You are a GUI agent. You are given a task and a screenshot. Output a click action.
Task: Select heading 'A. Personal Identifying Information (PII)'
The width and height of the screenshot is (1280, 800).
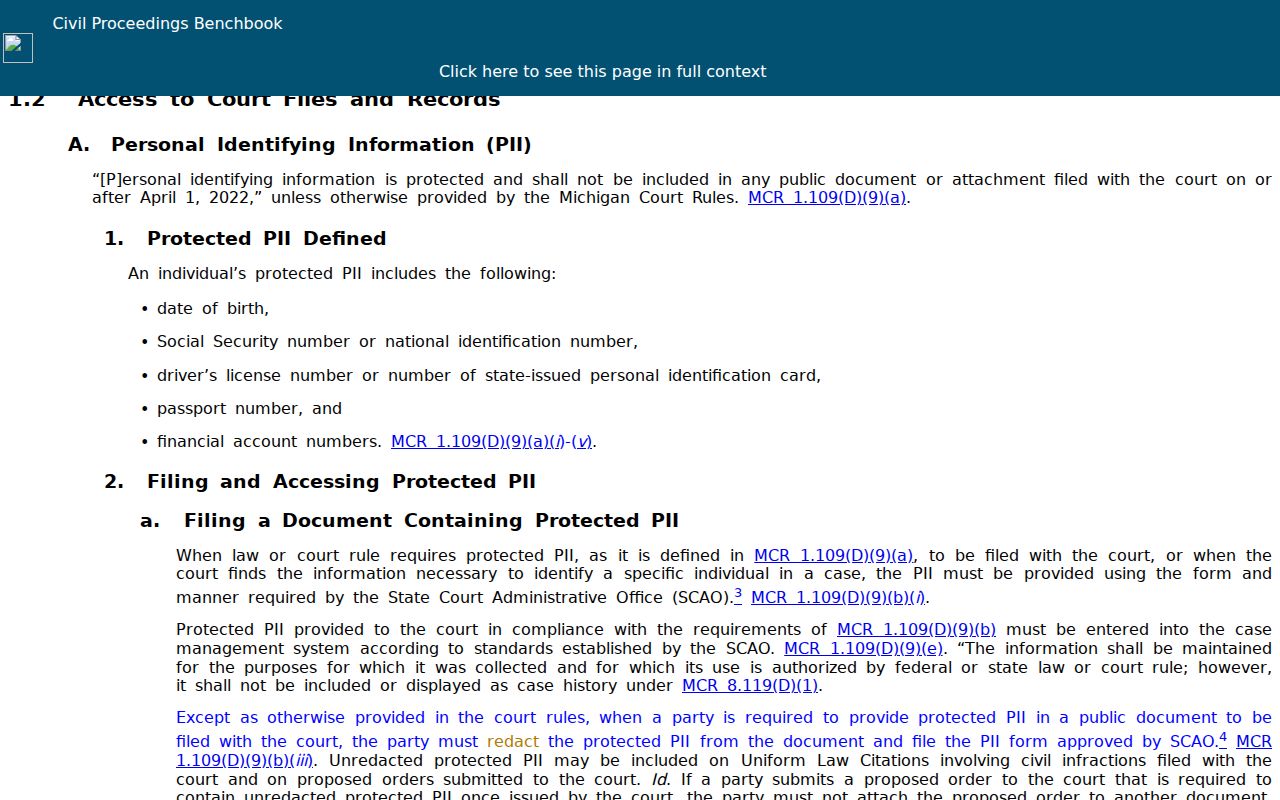pos(300,145)
